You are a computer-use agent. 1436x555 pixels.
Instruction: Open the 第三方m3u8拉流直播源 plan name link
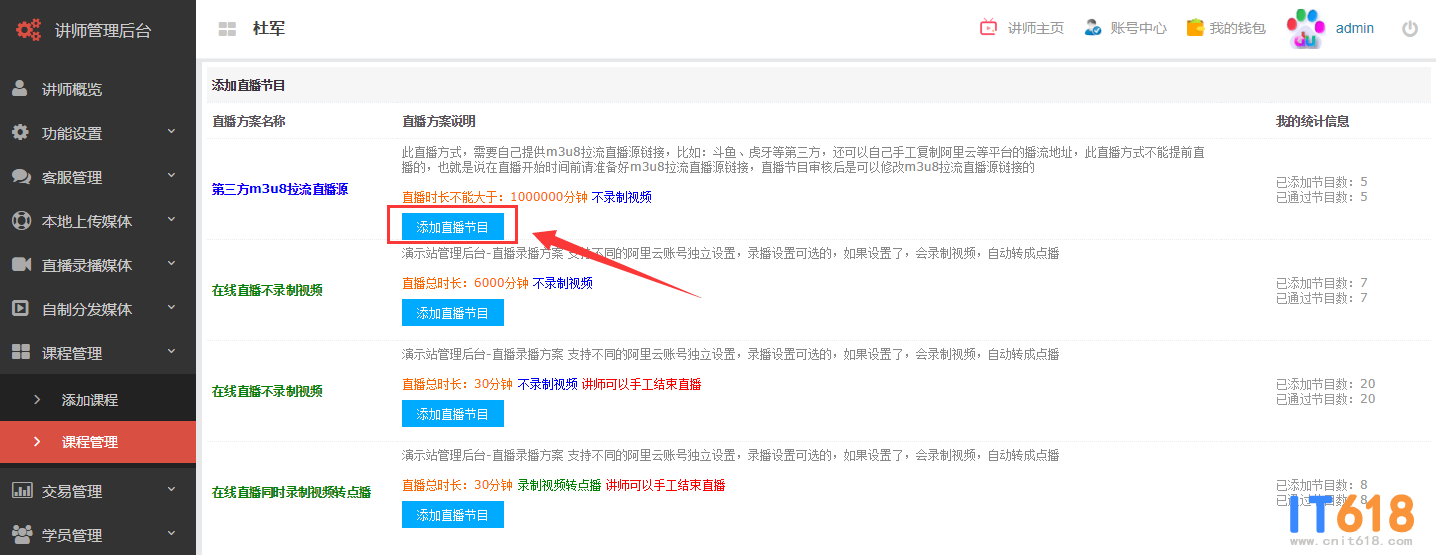tap(280, 189)
